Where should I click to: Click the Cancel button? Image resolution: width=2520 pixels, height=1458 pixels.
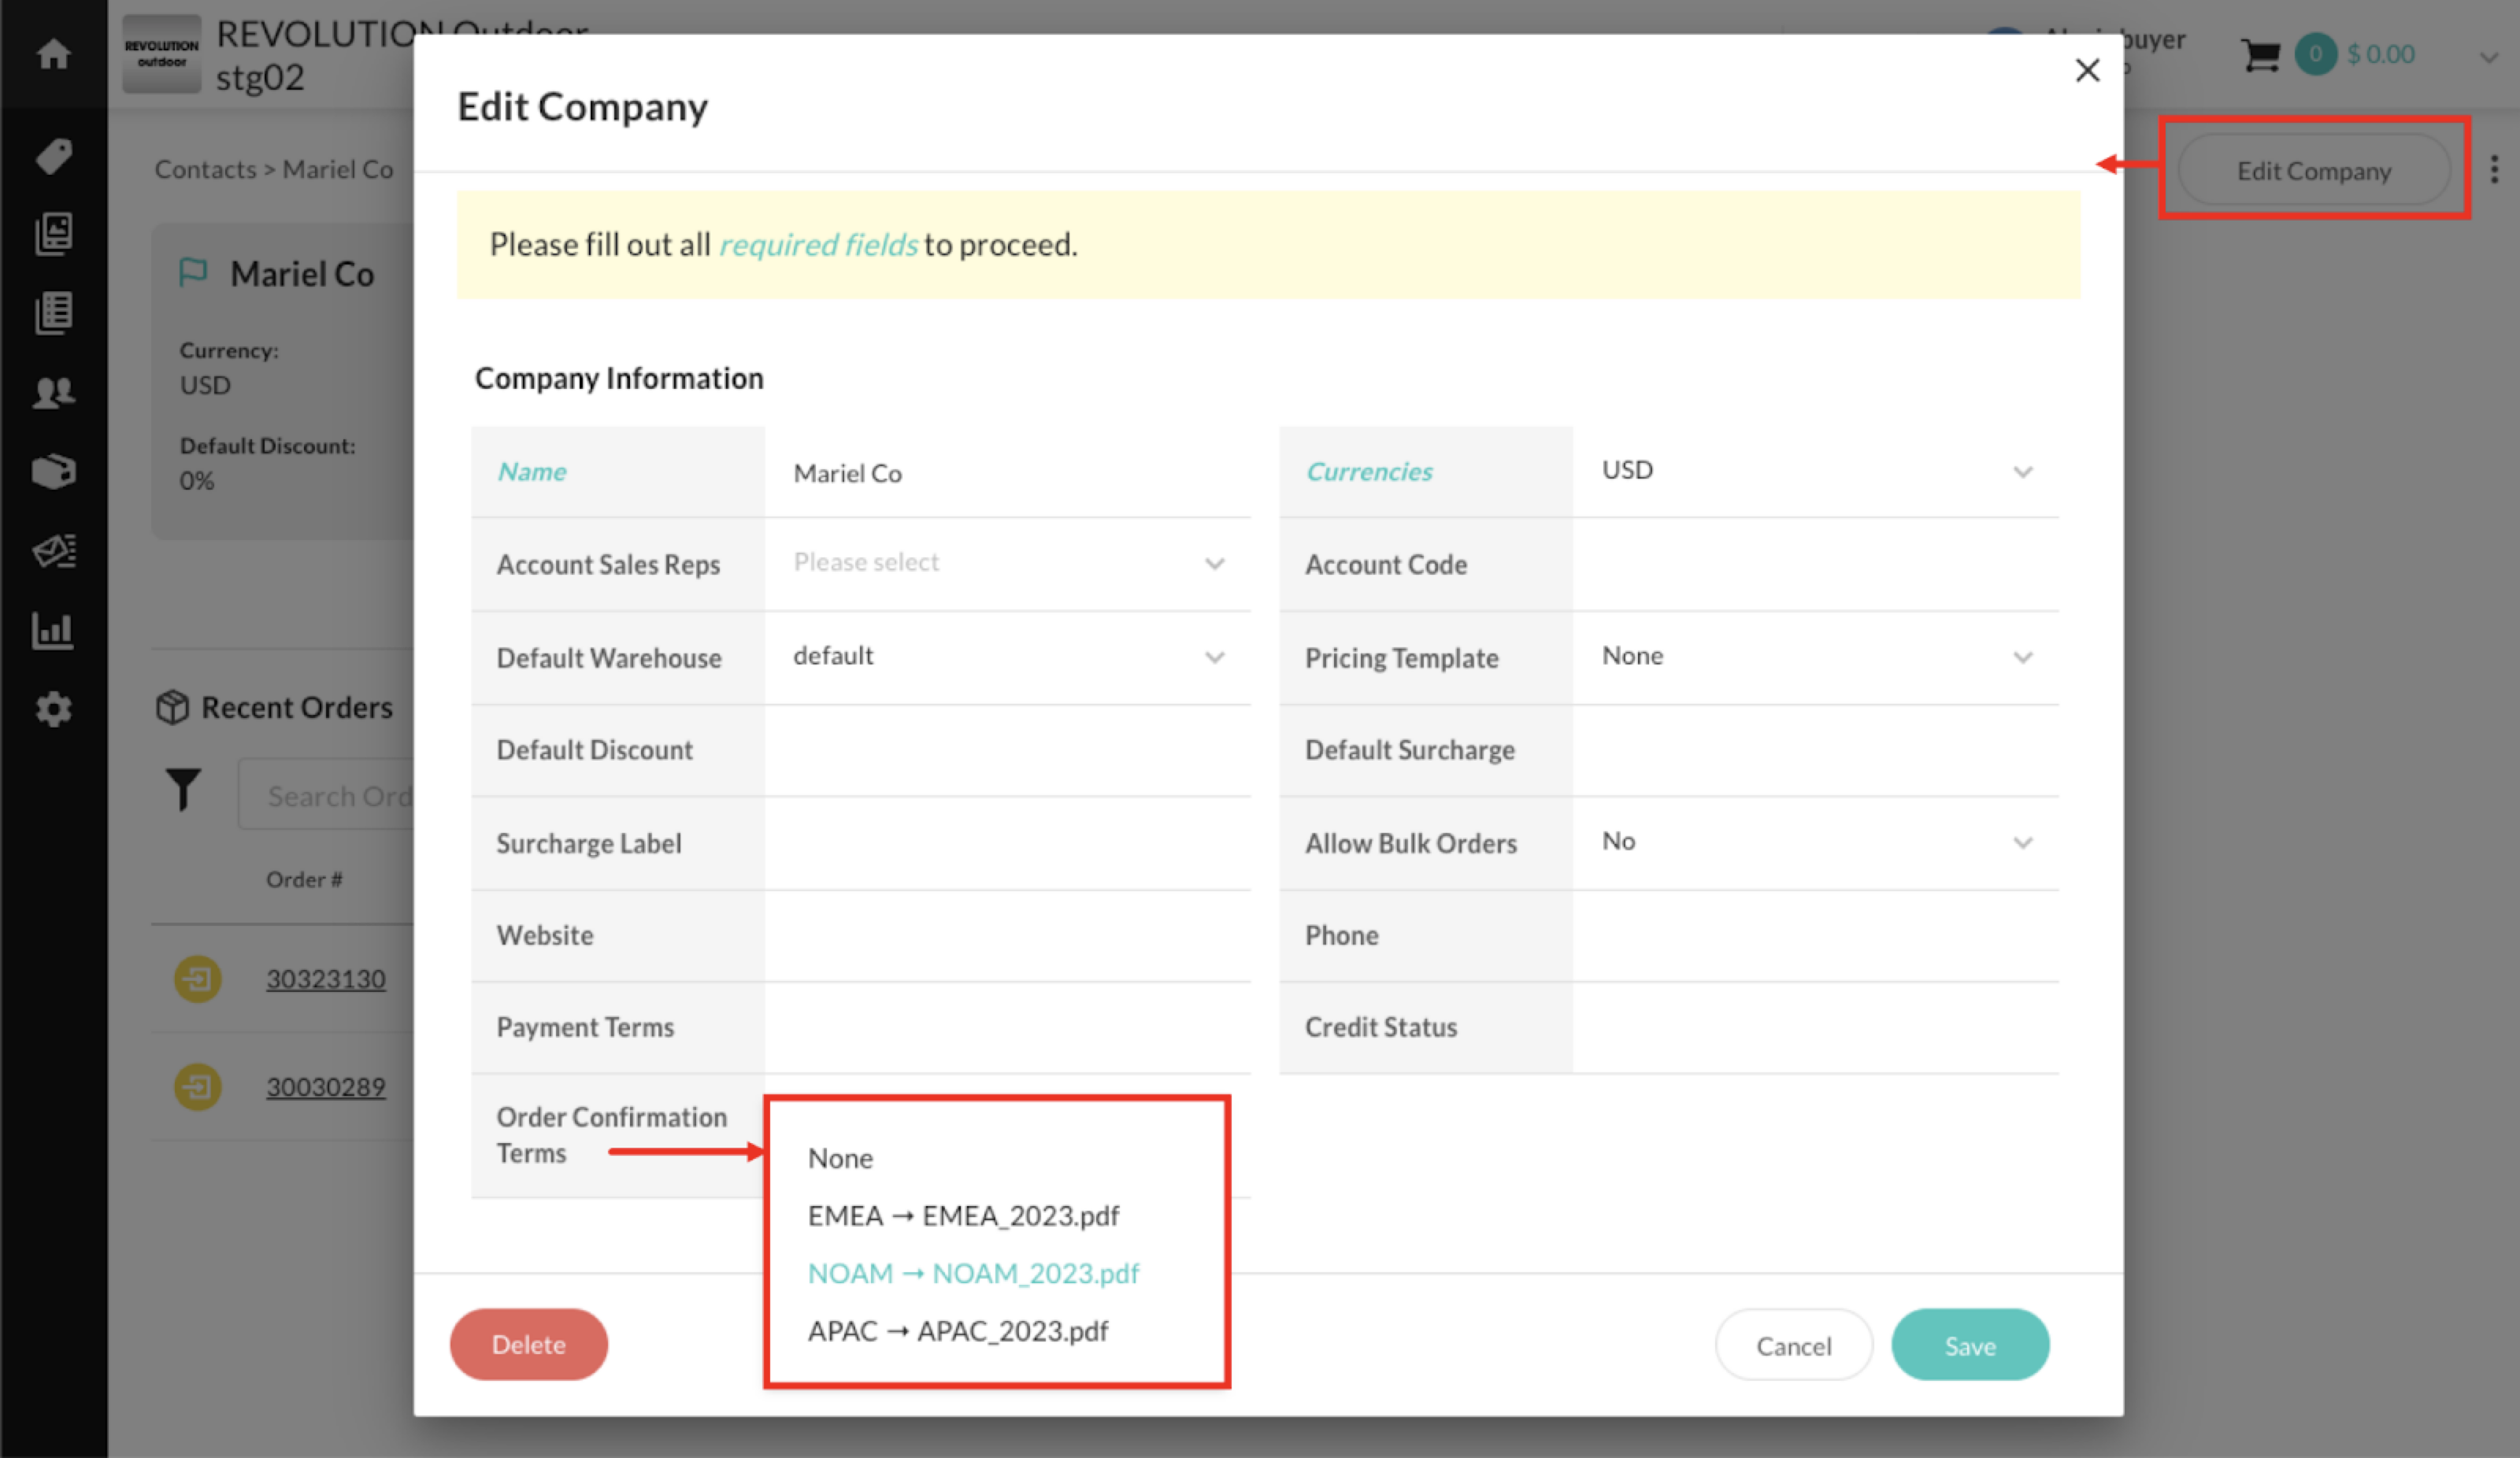(x=1793, y=1345)
